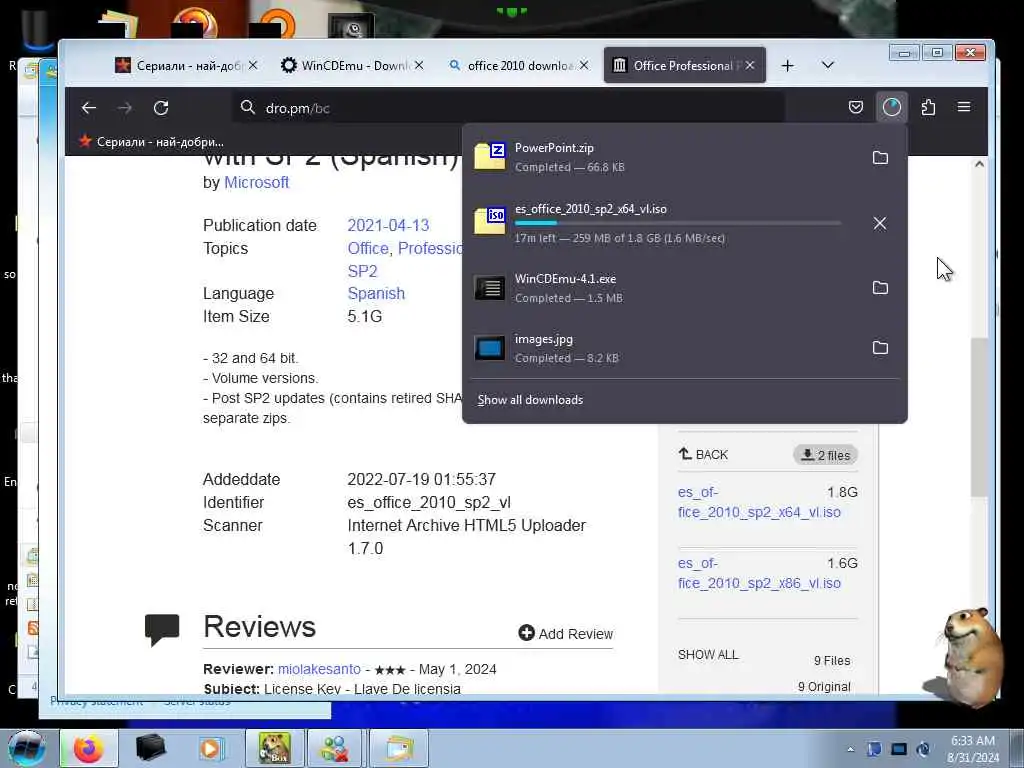
Task: Show PowerPoint.zip in its folder
Action: [x=880, y=157]
